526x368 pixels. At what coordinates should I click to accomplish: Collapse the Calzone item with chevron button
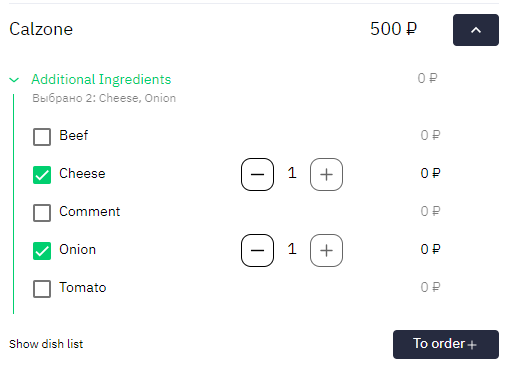tap(476, 30)
